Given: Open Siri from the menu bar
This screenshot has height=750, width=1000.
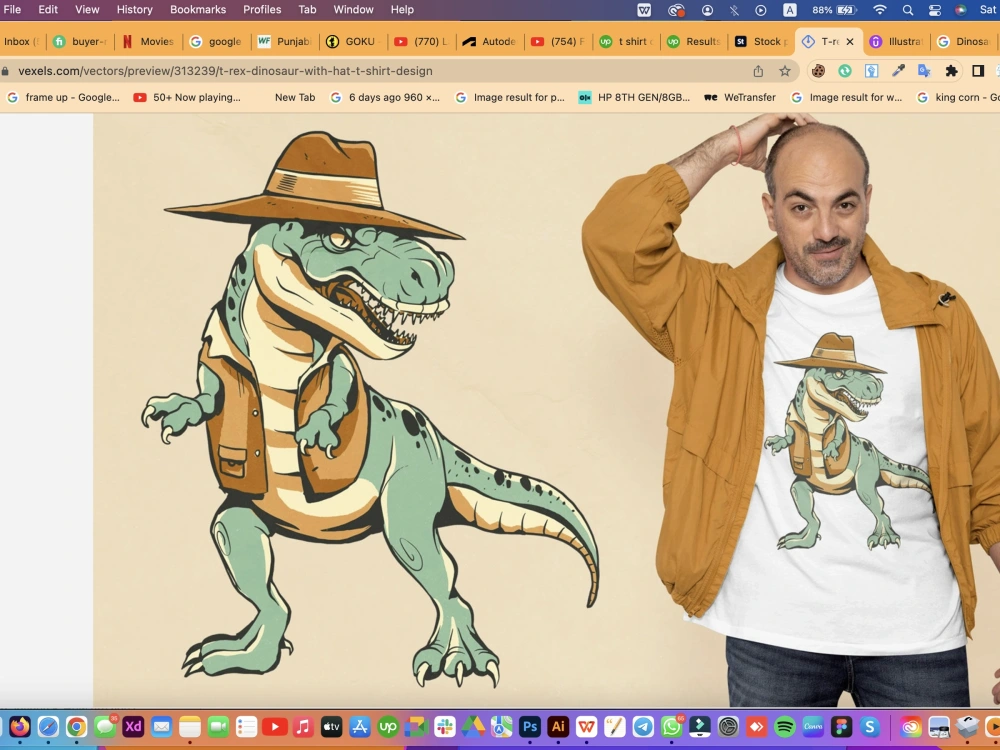Looking at the screenshot, I should click(x=960, y=10).
